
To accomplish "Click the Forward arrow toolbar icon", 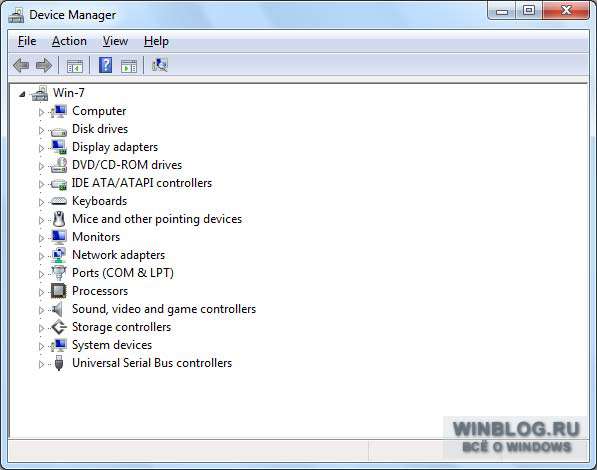I will point(44,66).
